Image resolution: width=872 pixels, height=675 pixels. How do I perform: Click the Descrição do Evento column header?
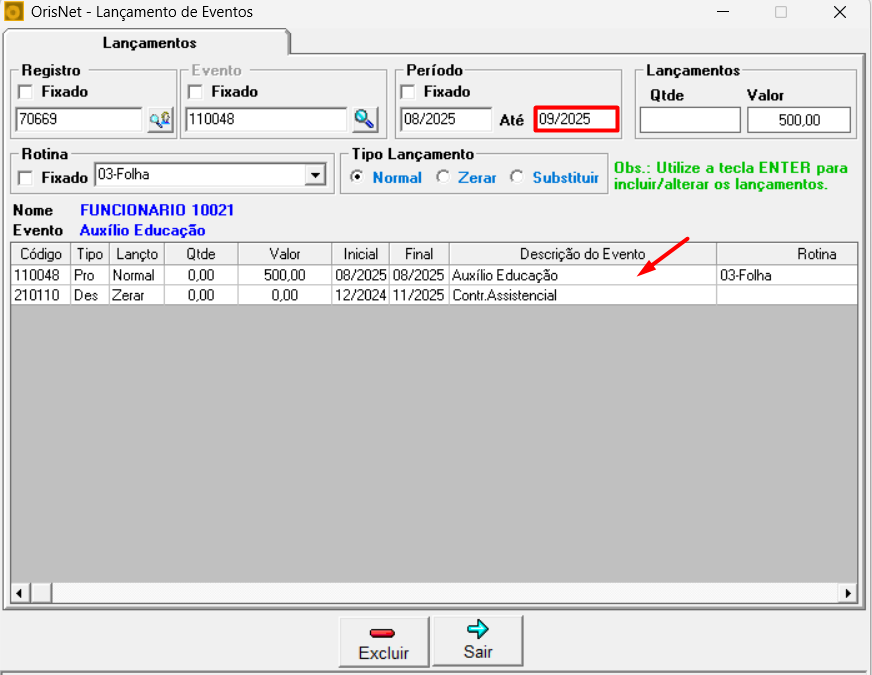coord(582,254)
